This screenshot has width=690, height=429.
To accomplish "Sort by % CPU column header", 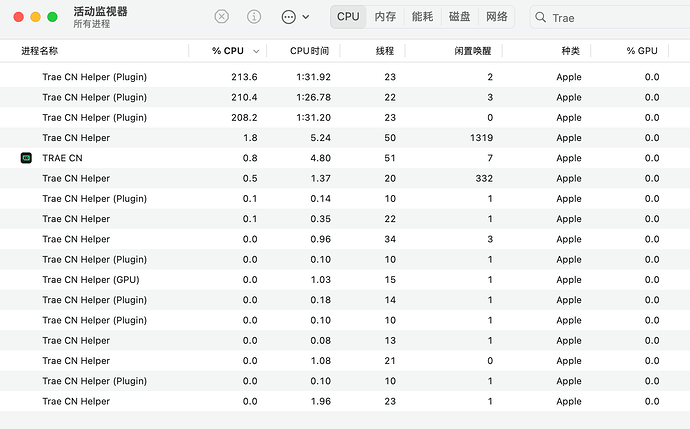I will click(x=228, y=51).
